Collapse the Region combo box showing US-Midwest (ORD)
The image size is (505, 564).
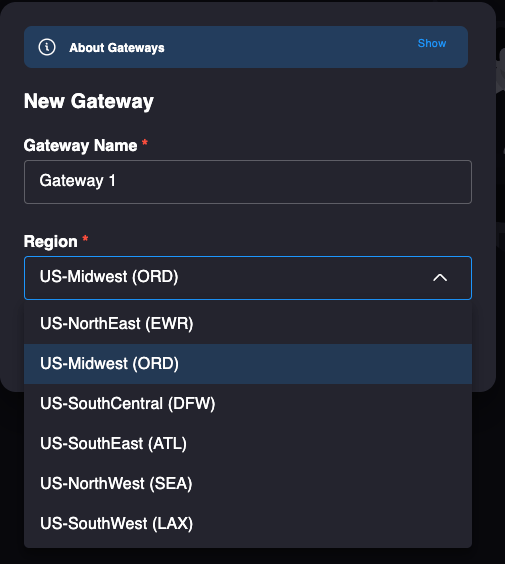(x=248, y=278)
